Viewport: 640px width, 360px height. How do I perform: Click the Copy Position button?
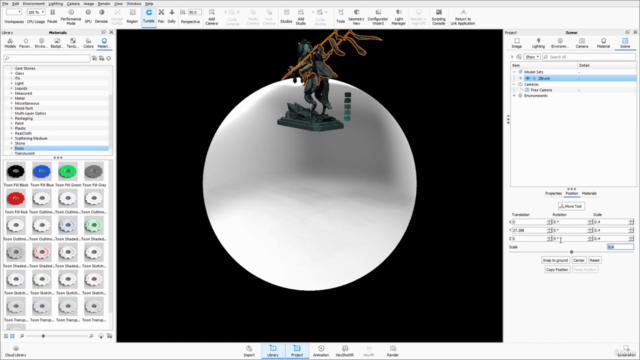coord(557,269)
